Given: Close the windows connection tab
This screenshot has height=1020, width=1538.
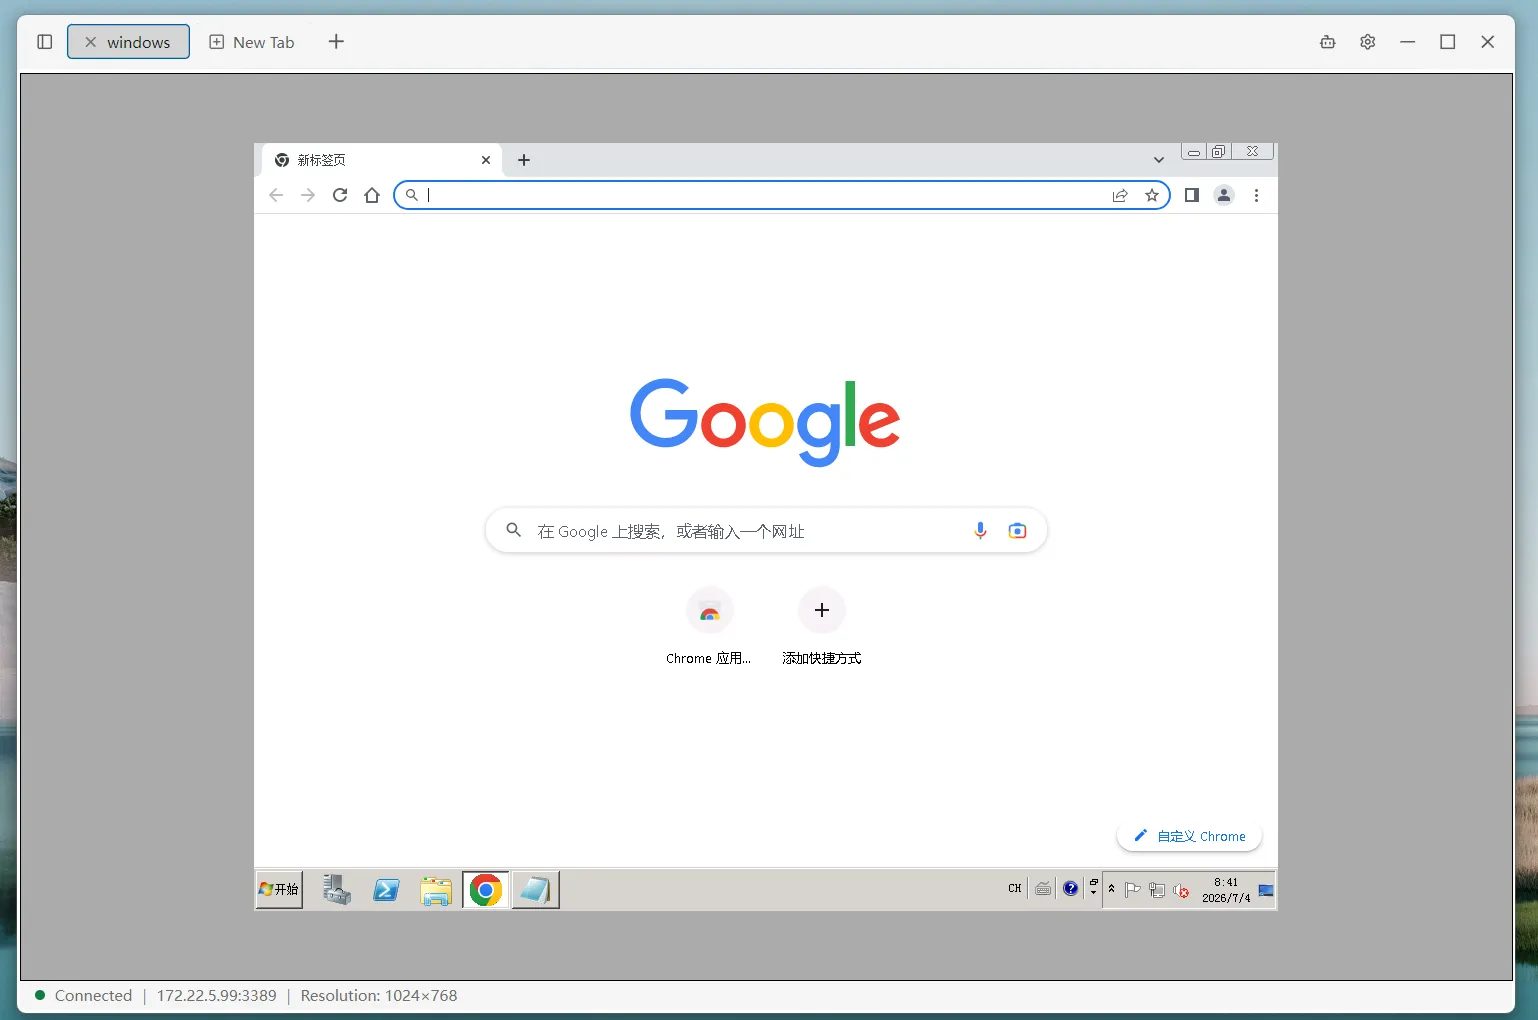Looking at the screenshot, I should pos(90,42).
